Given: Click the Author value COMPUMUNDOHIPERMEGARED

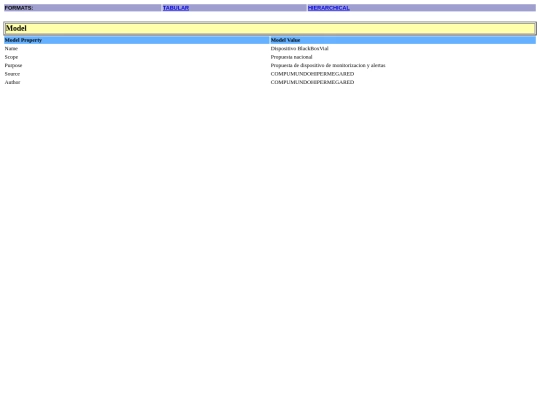Looking at the screenshot, I should (312, 82).
